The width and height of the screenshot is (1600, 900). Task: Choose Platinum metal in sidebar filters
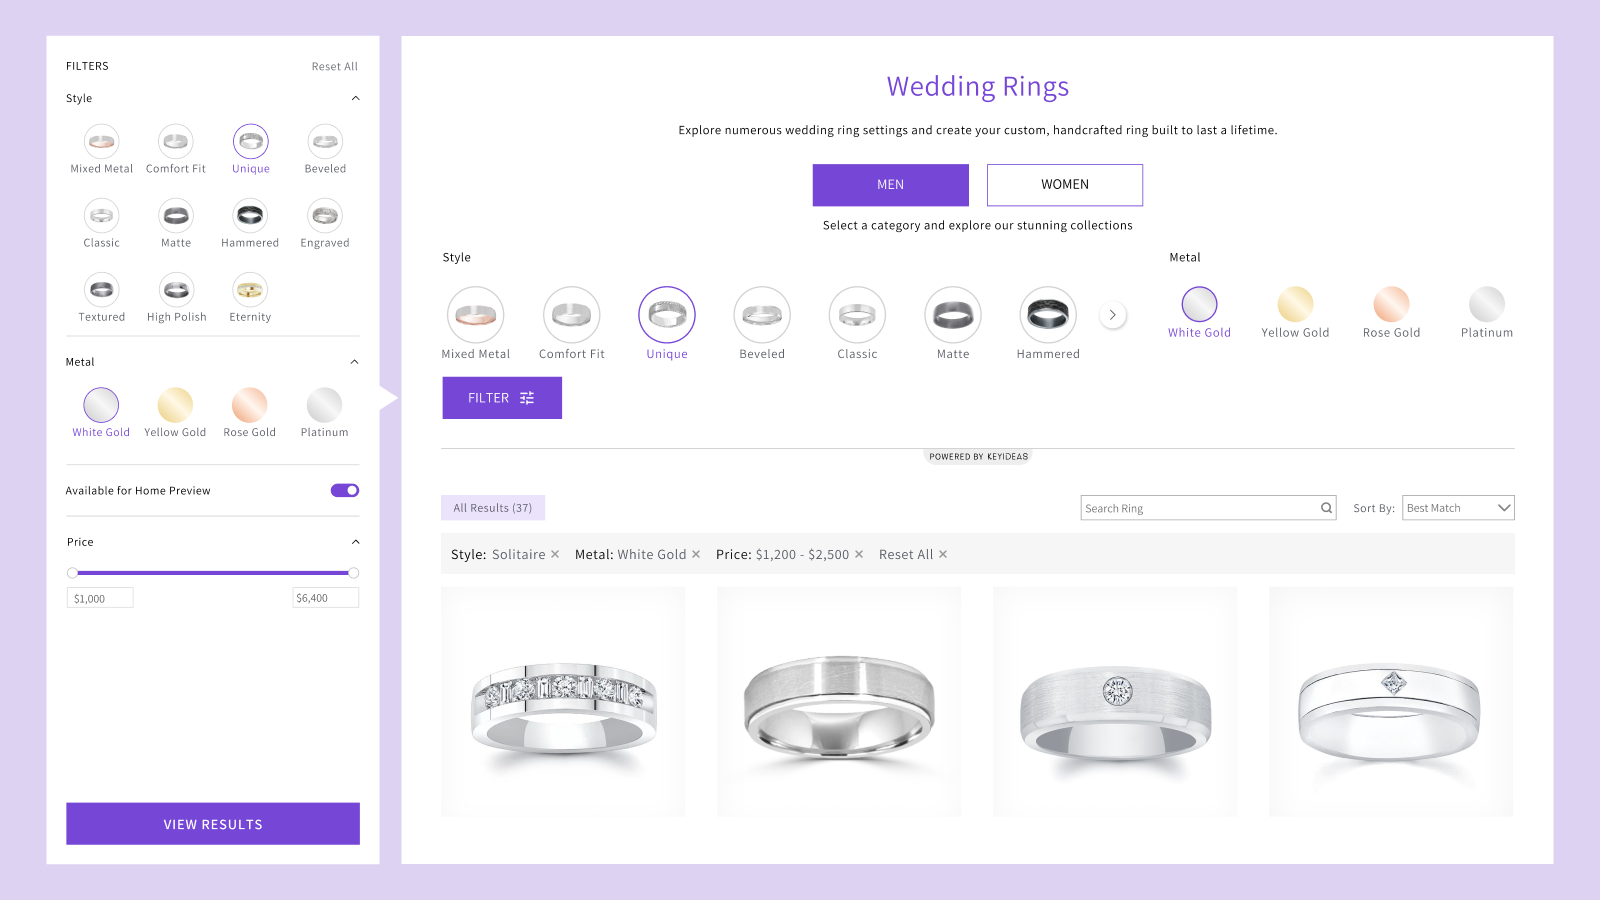pos(324,405)
